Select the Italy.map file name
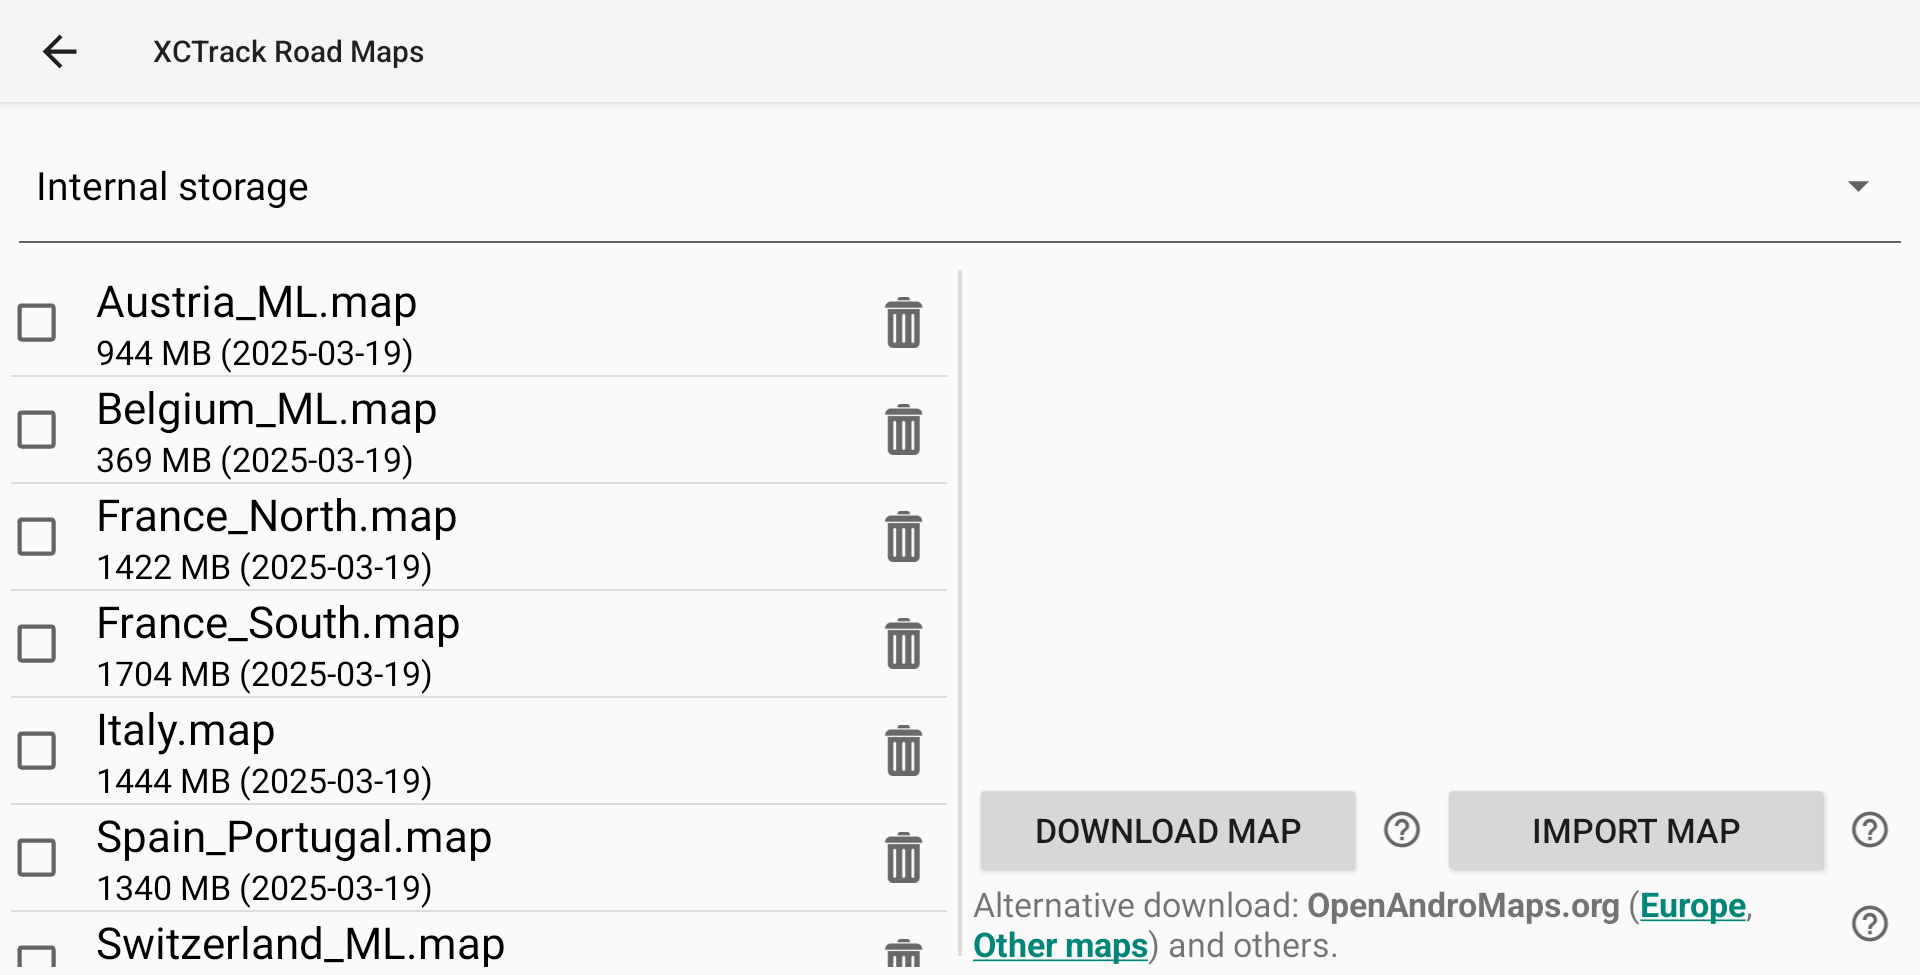Image resolution: width=1920 pixels, height=975 pixels. tap(186, 730)
